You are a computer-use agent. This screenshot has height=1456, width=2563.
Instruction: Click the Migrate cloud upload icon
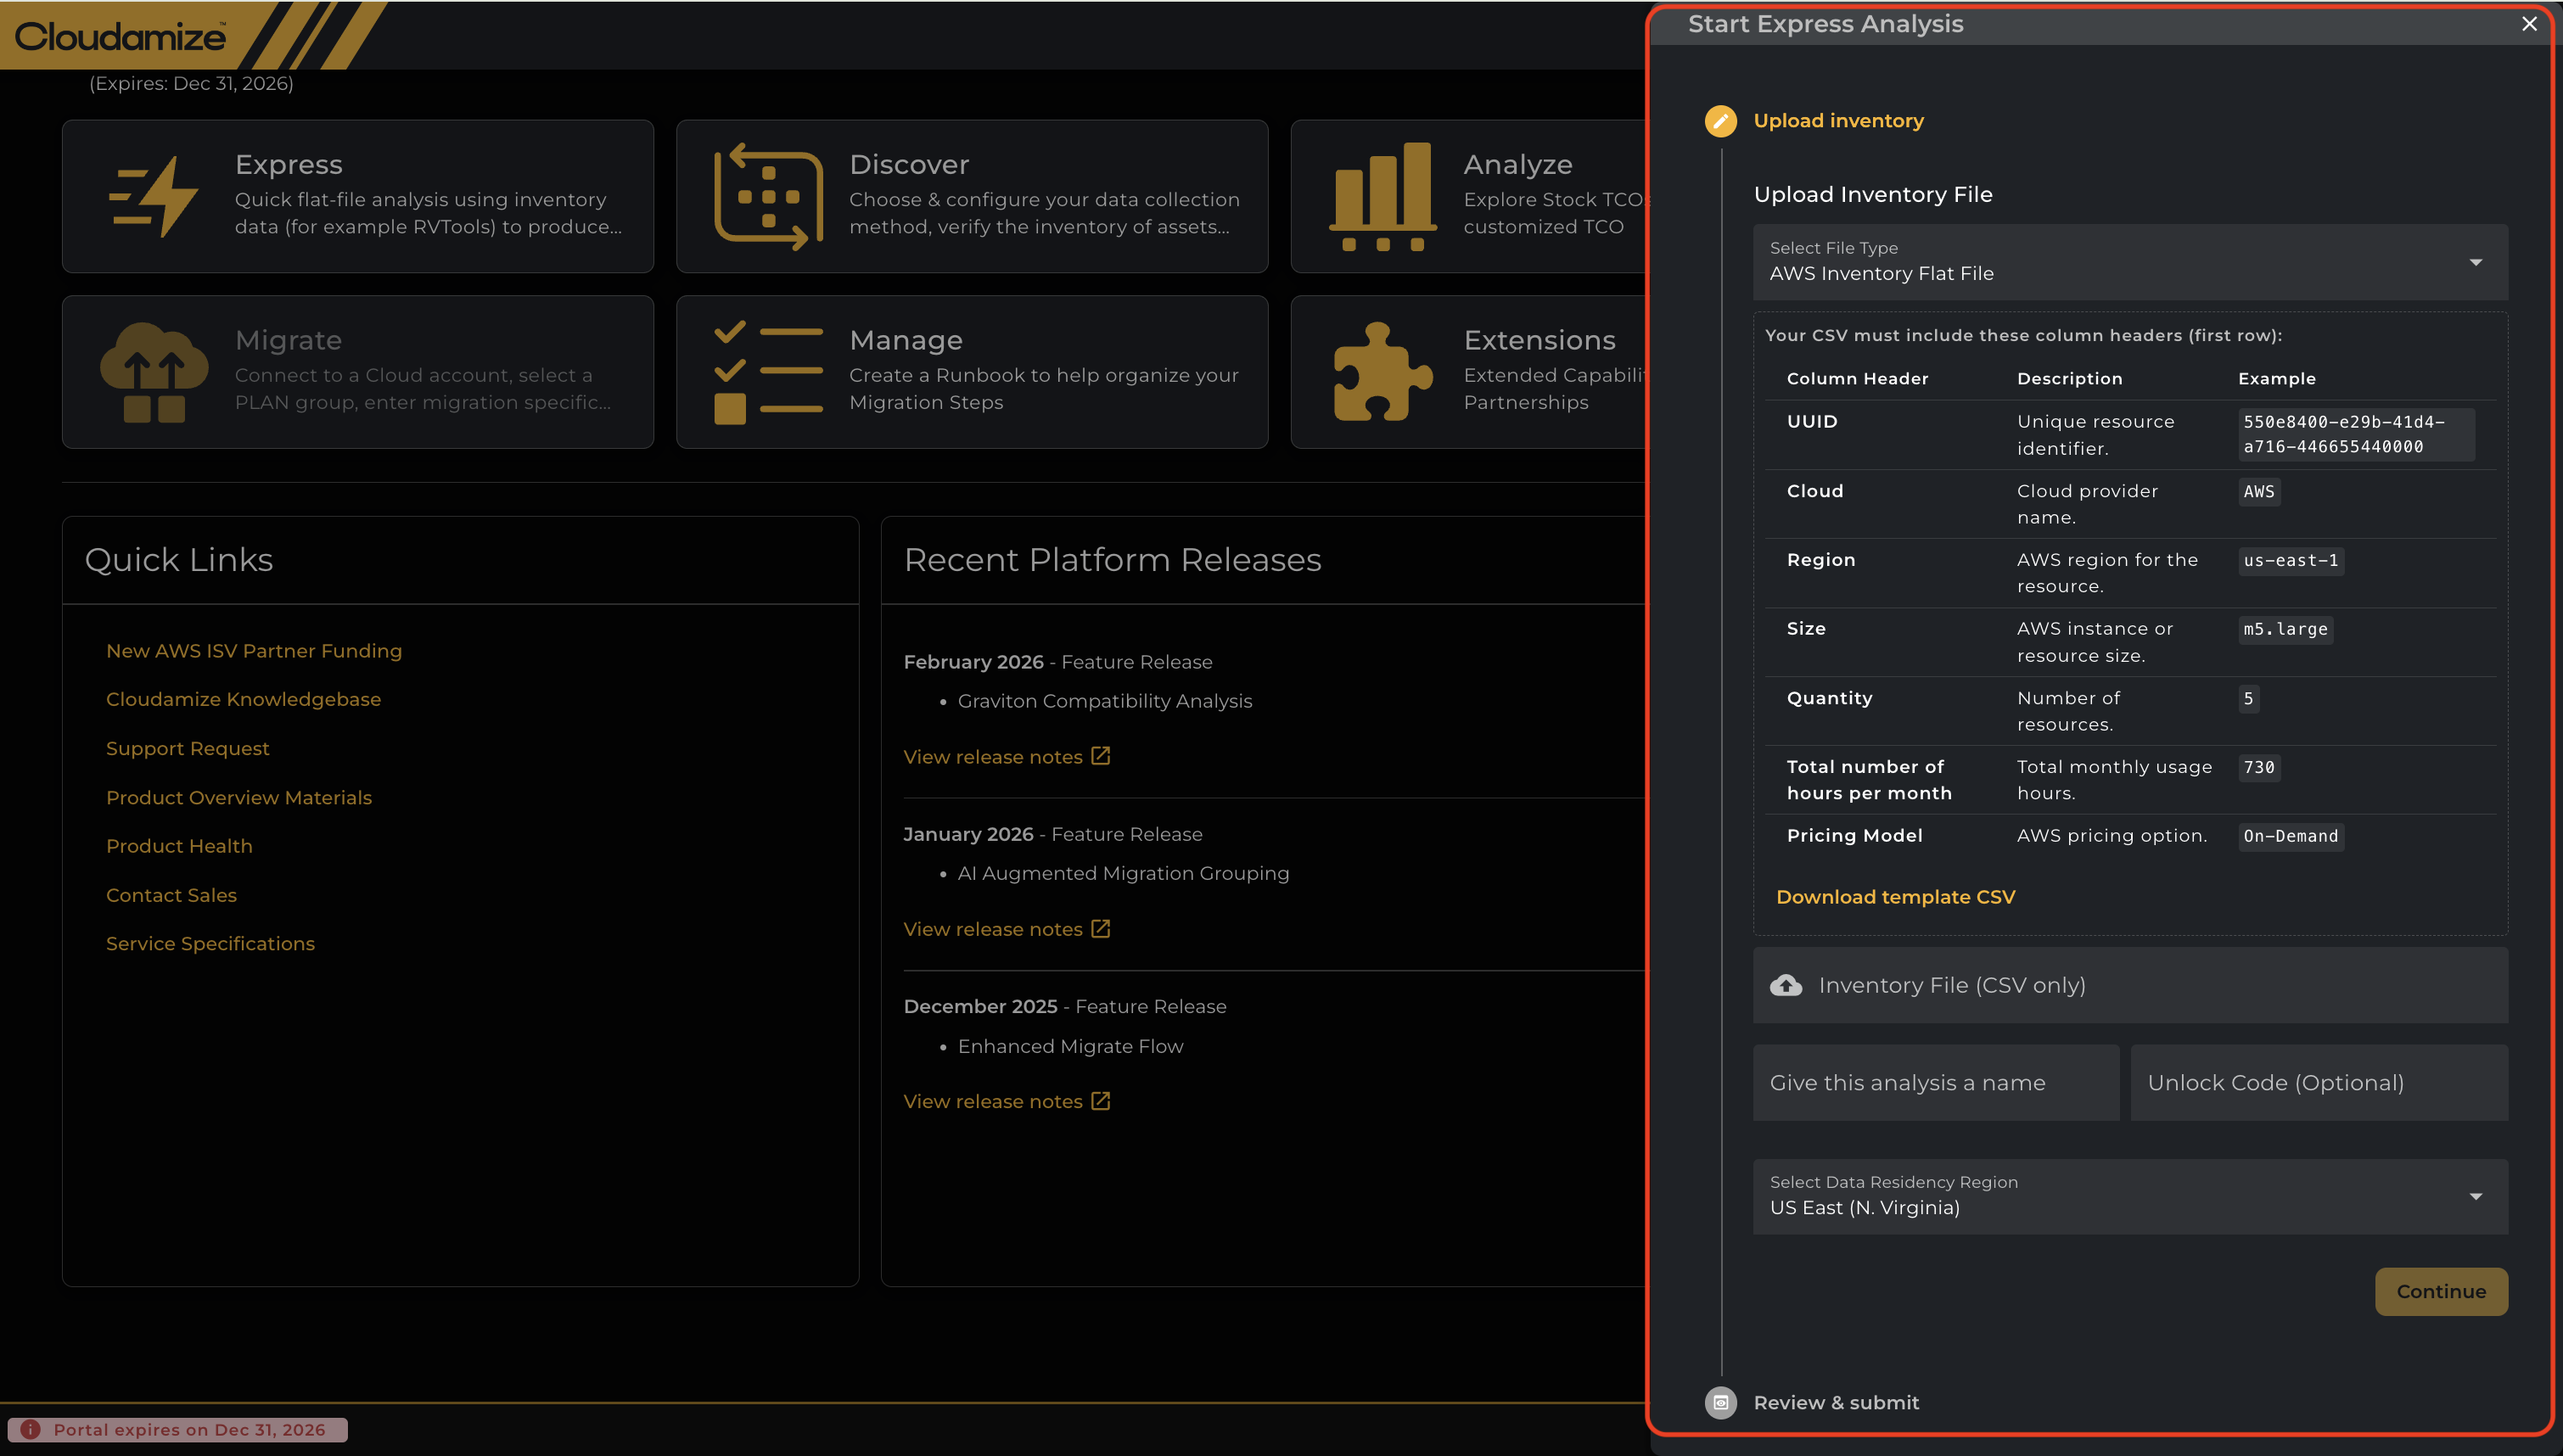click(x=154, y=372)
